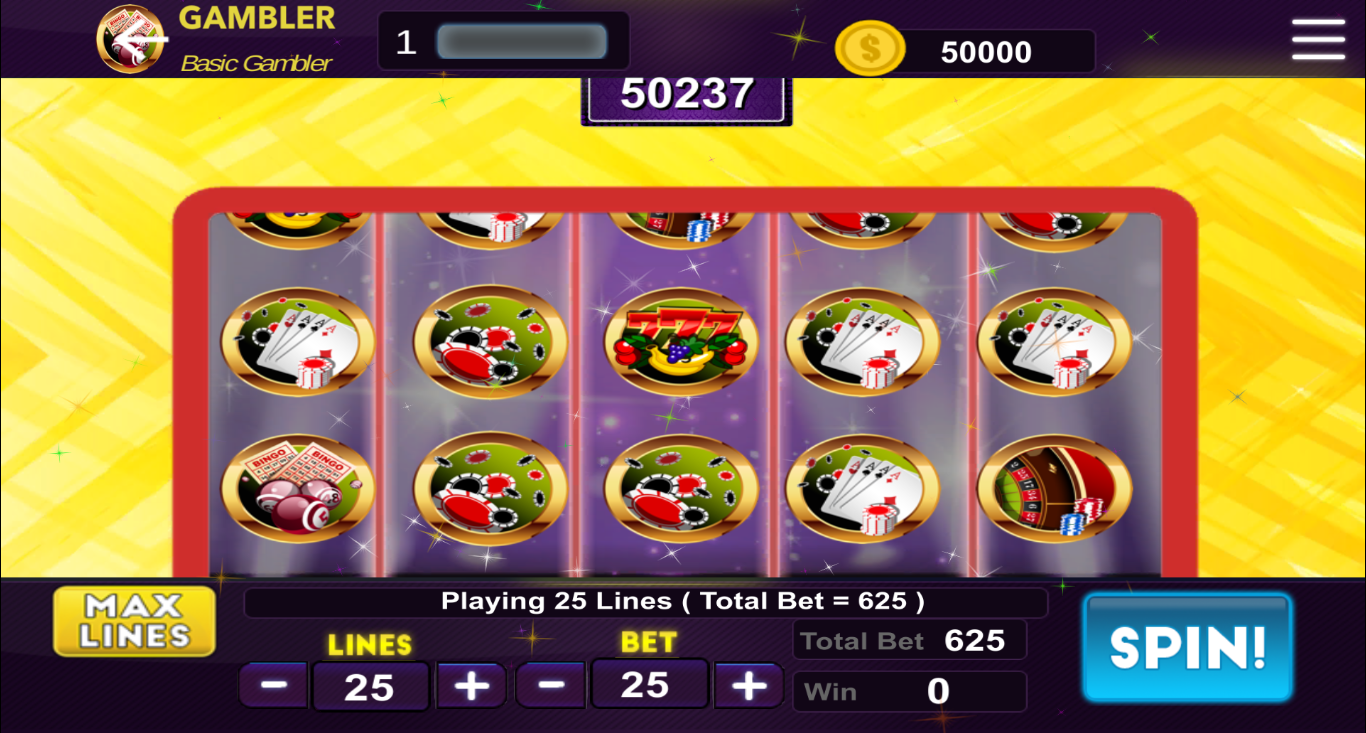The width and height of the screenshot is (1366, 733).
Task: Click the MAX LINES button
Action: coord(135,621)
